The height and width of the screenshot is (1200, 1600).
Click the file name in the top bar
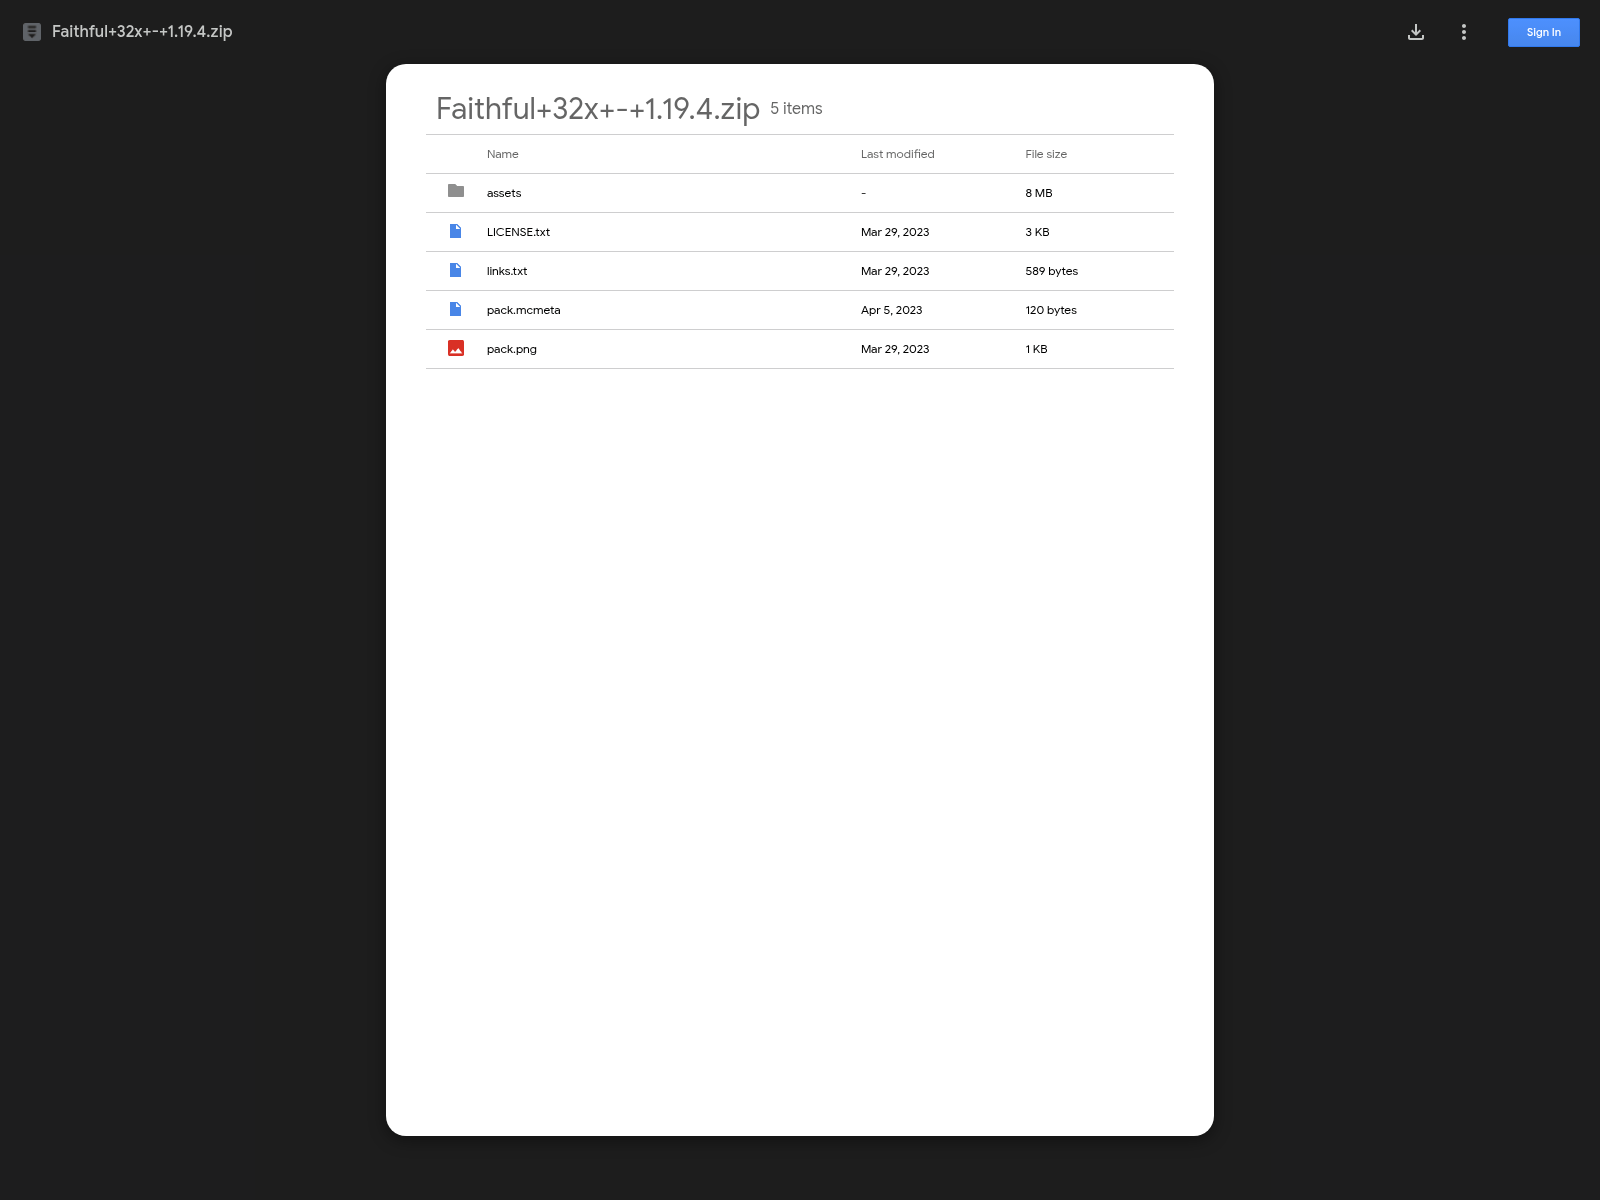[142, 32]
